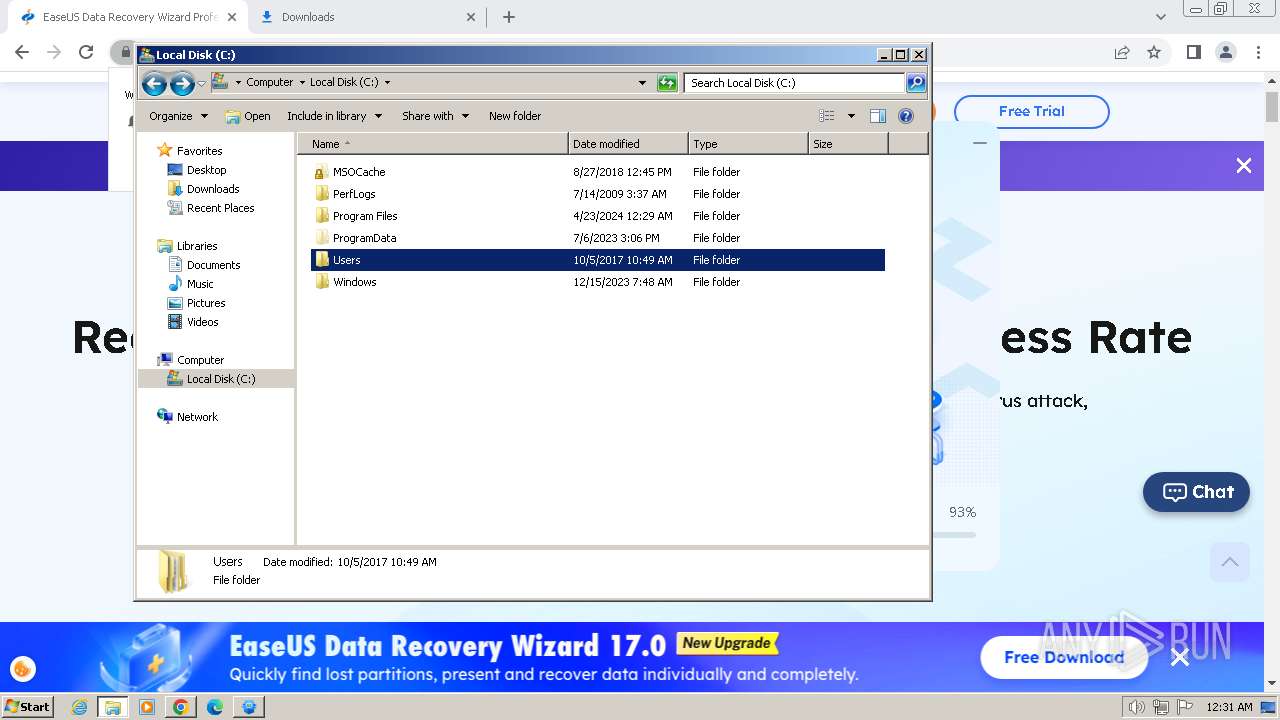This screenshot has width=1280, height=720.
Task: Open the Chrome three-dot menu
Action: pyautogui.click(x=1258, y=52)
